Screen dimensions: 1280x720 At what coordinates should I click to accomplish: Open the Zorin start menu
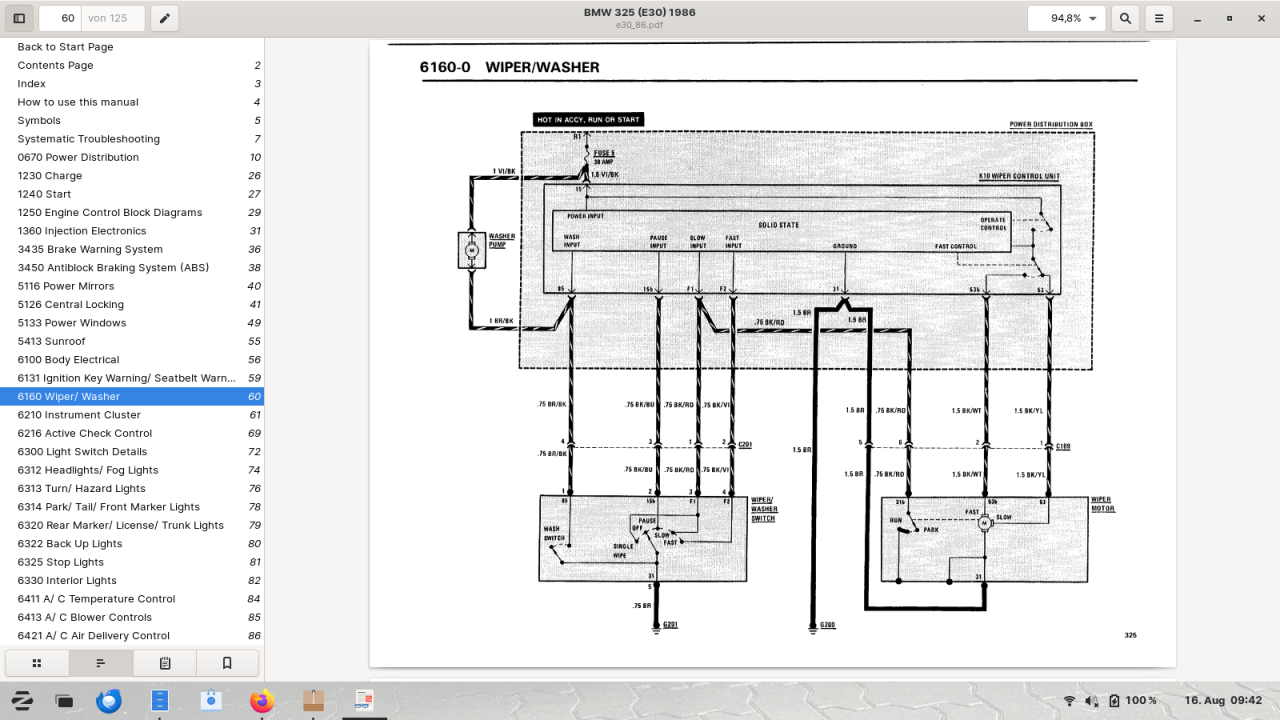pos(21,701)
